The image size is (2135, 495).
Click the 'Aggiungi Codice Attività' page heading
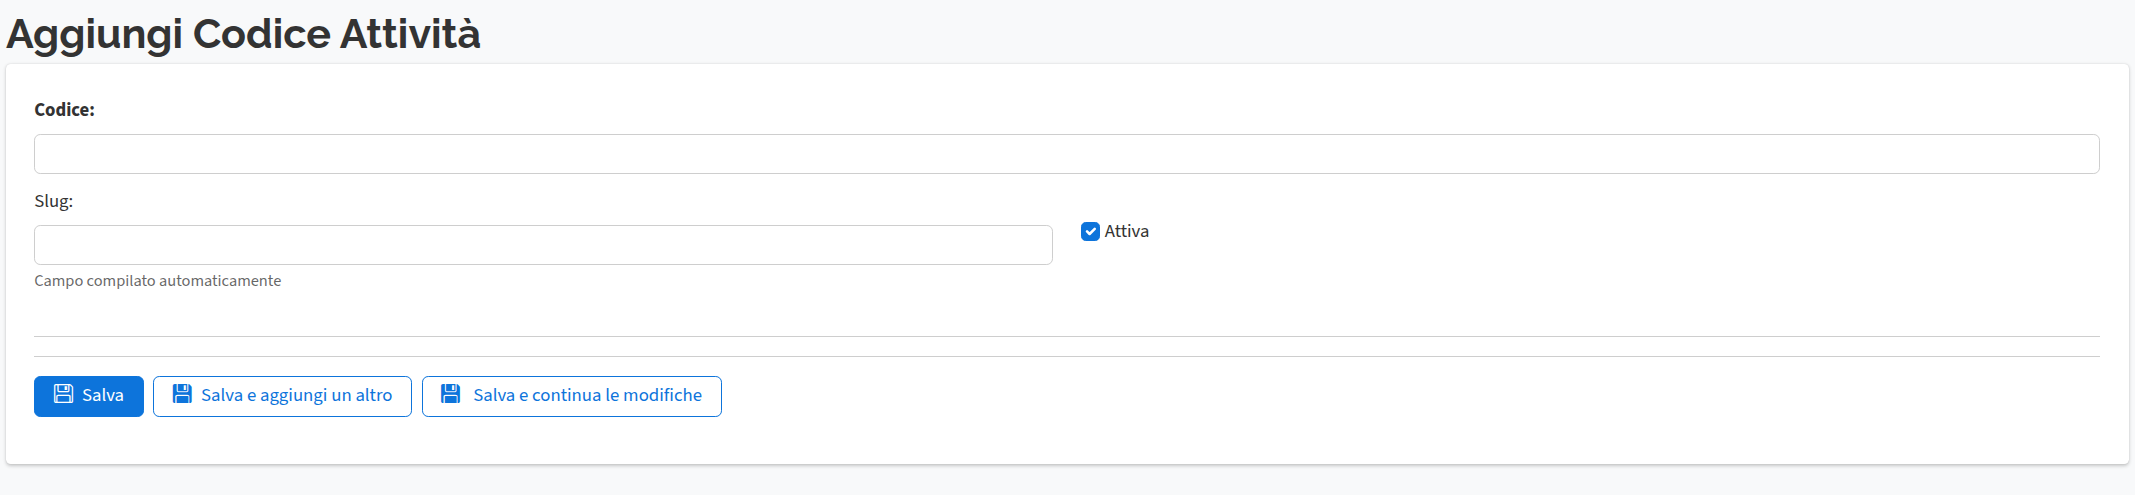(x=243, y=34)
